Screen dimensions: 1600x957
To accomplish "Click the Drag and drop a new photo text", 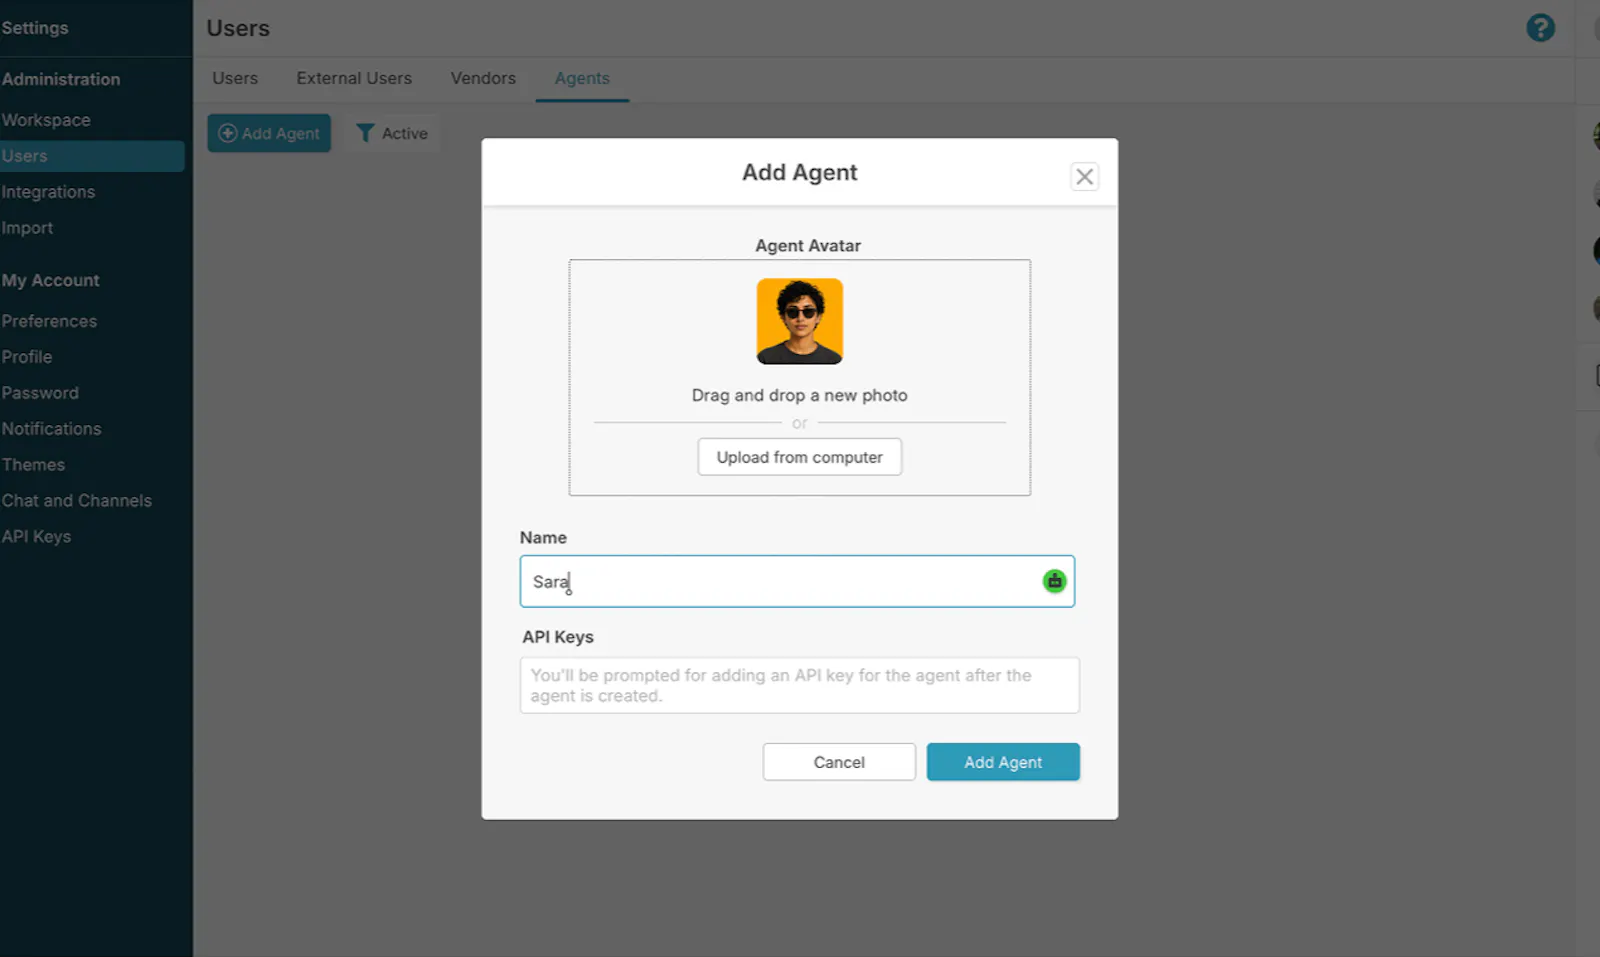I will coord(799,395).
